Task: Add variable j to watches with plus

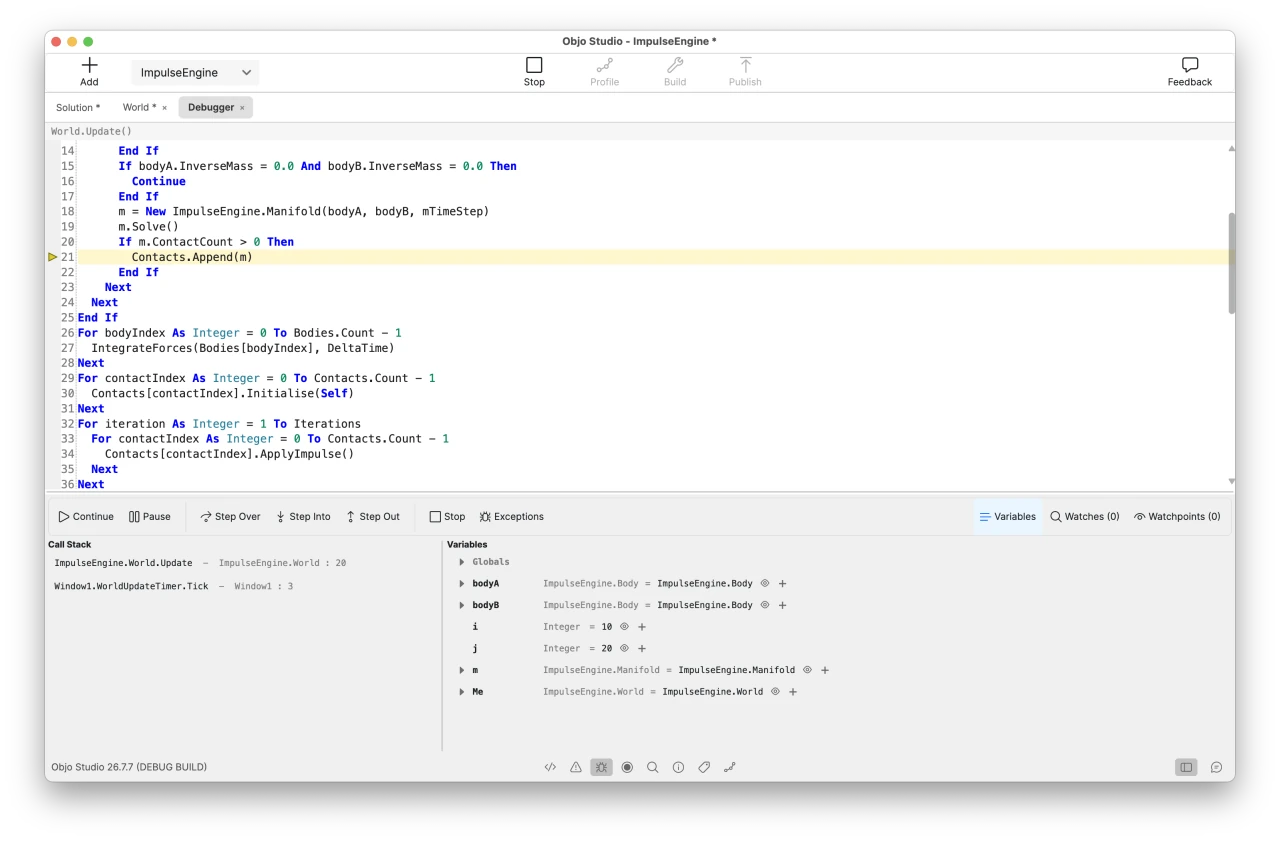Action: (642, 649)
